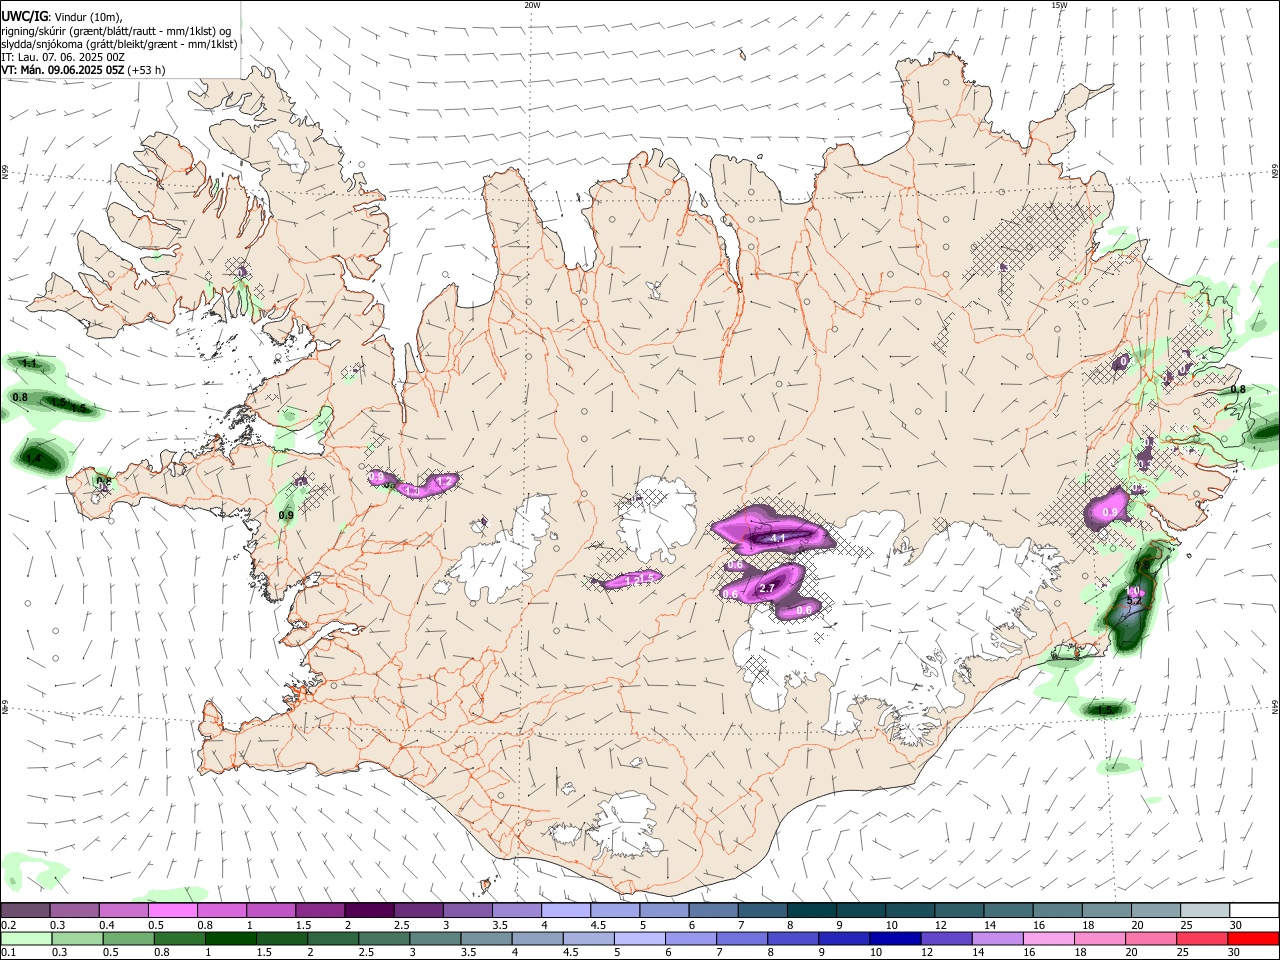Image resolution: width=1280 pixels, height=960 pixels.
Task: Click the 'VT: Mán. 09.06.2025 05Z (+53 h)' line
Action: point(84,70)
